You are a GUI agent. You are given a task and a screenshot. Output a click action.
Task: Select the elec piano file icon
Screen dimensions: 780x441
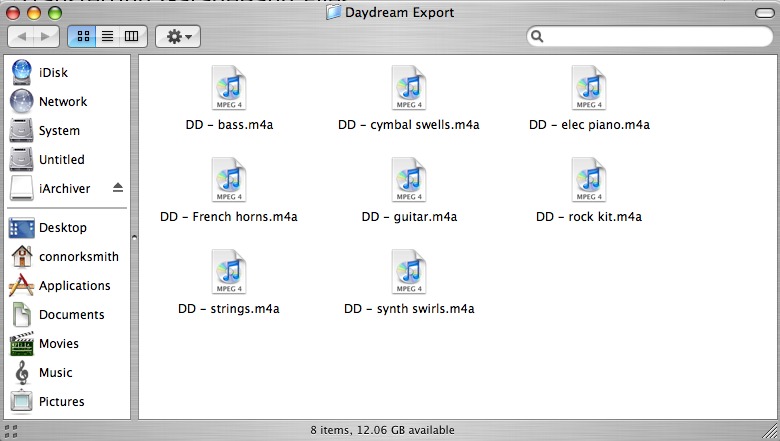pos(589,88)
